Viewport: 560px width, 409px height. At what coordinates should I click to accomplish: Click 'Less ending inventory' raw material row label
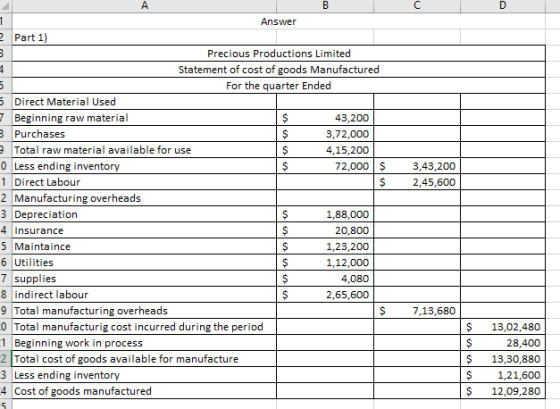144,166
